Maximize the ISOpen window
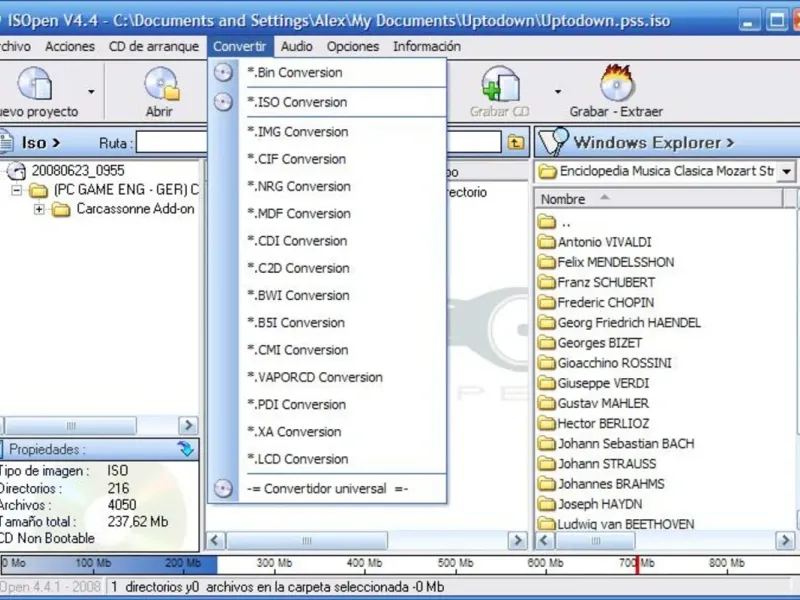The image size is (800, 600). (x=777, y=21)
